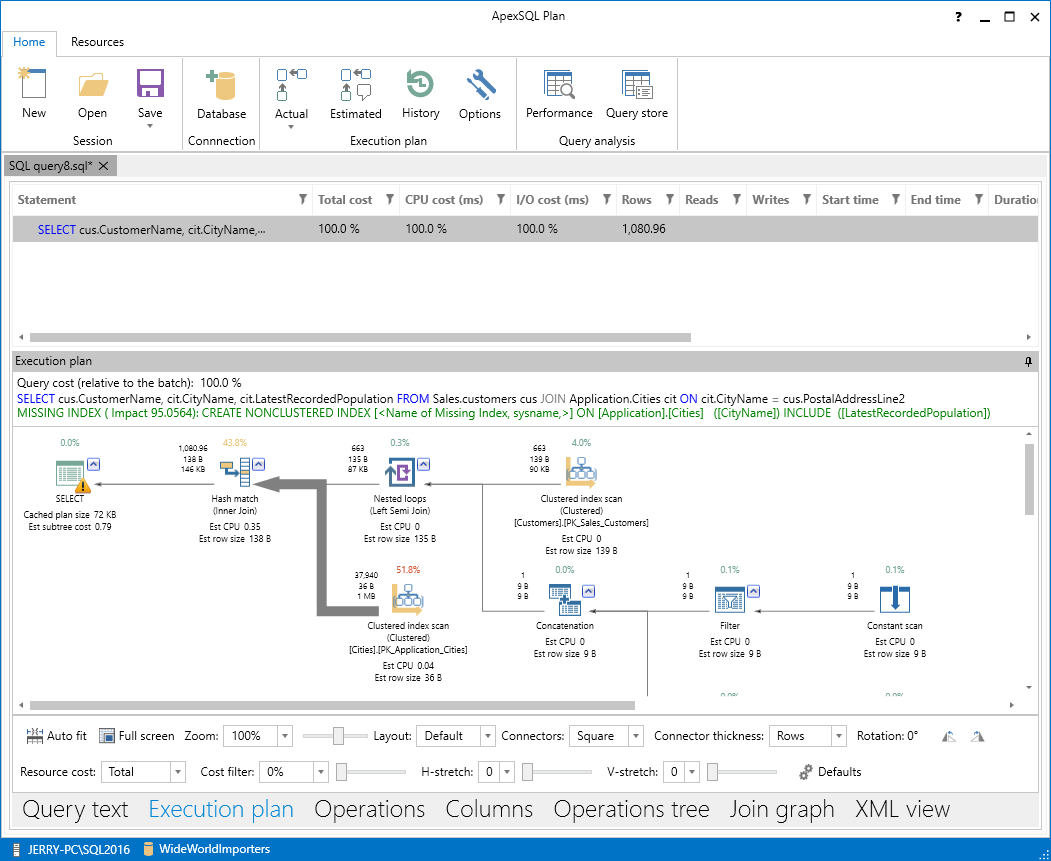The height and width of the screenshot is (861, 1051).
Task: Select the Nested loops operator icon
Action: coord(400,472)
